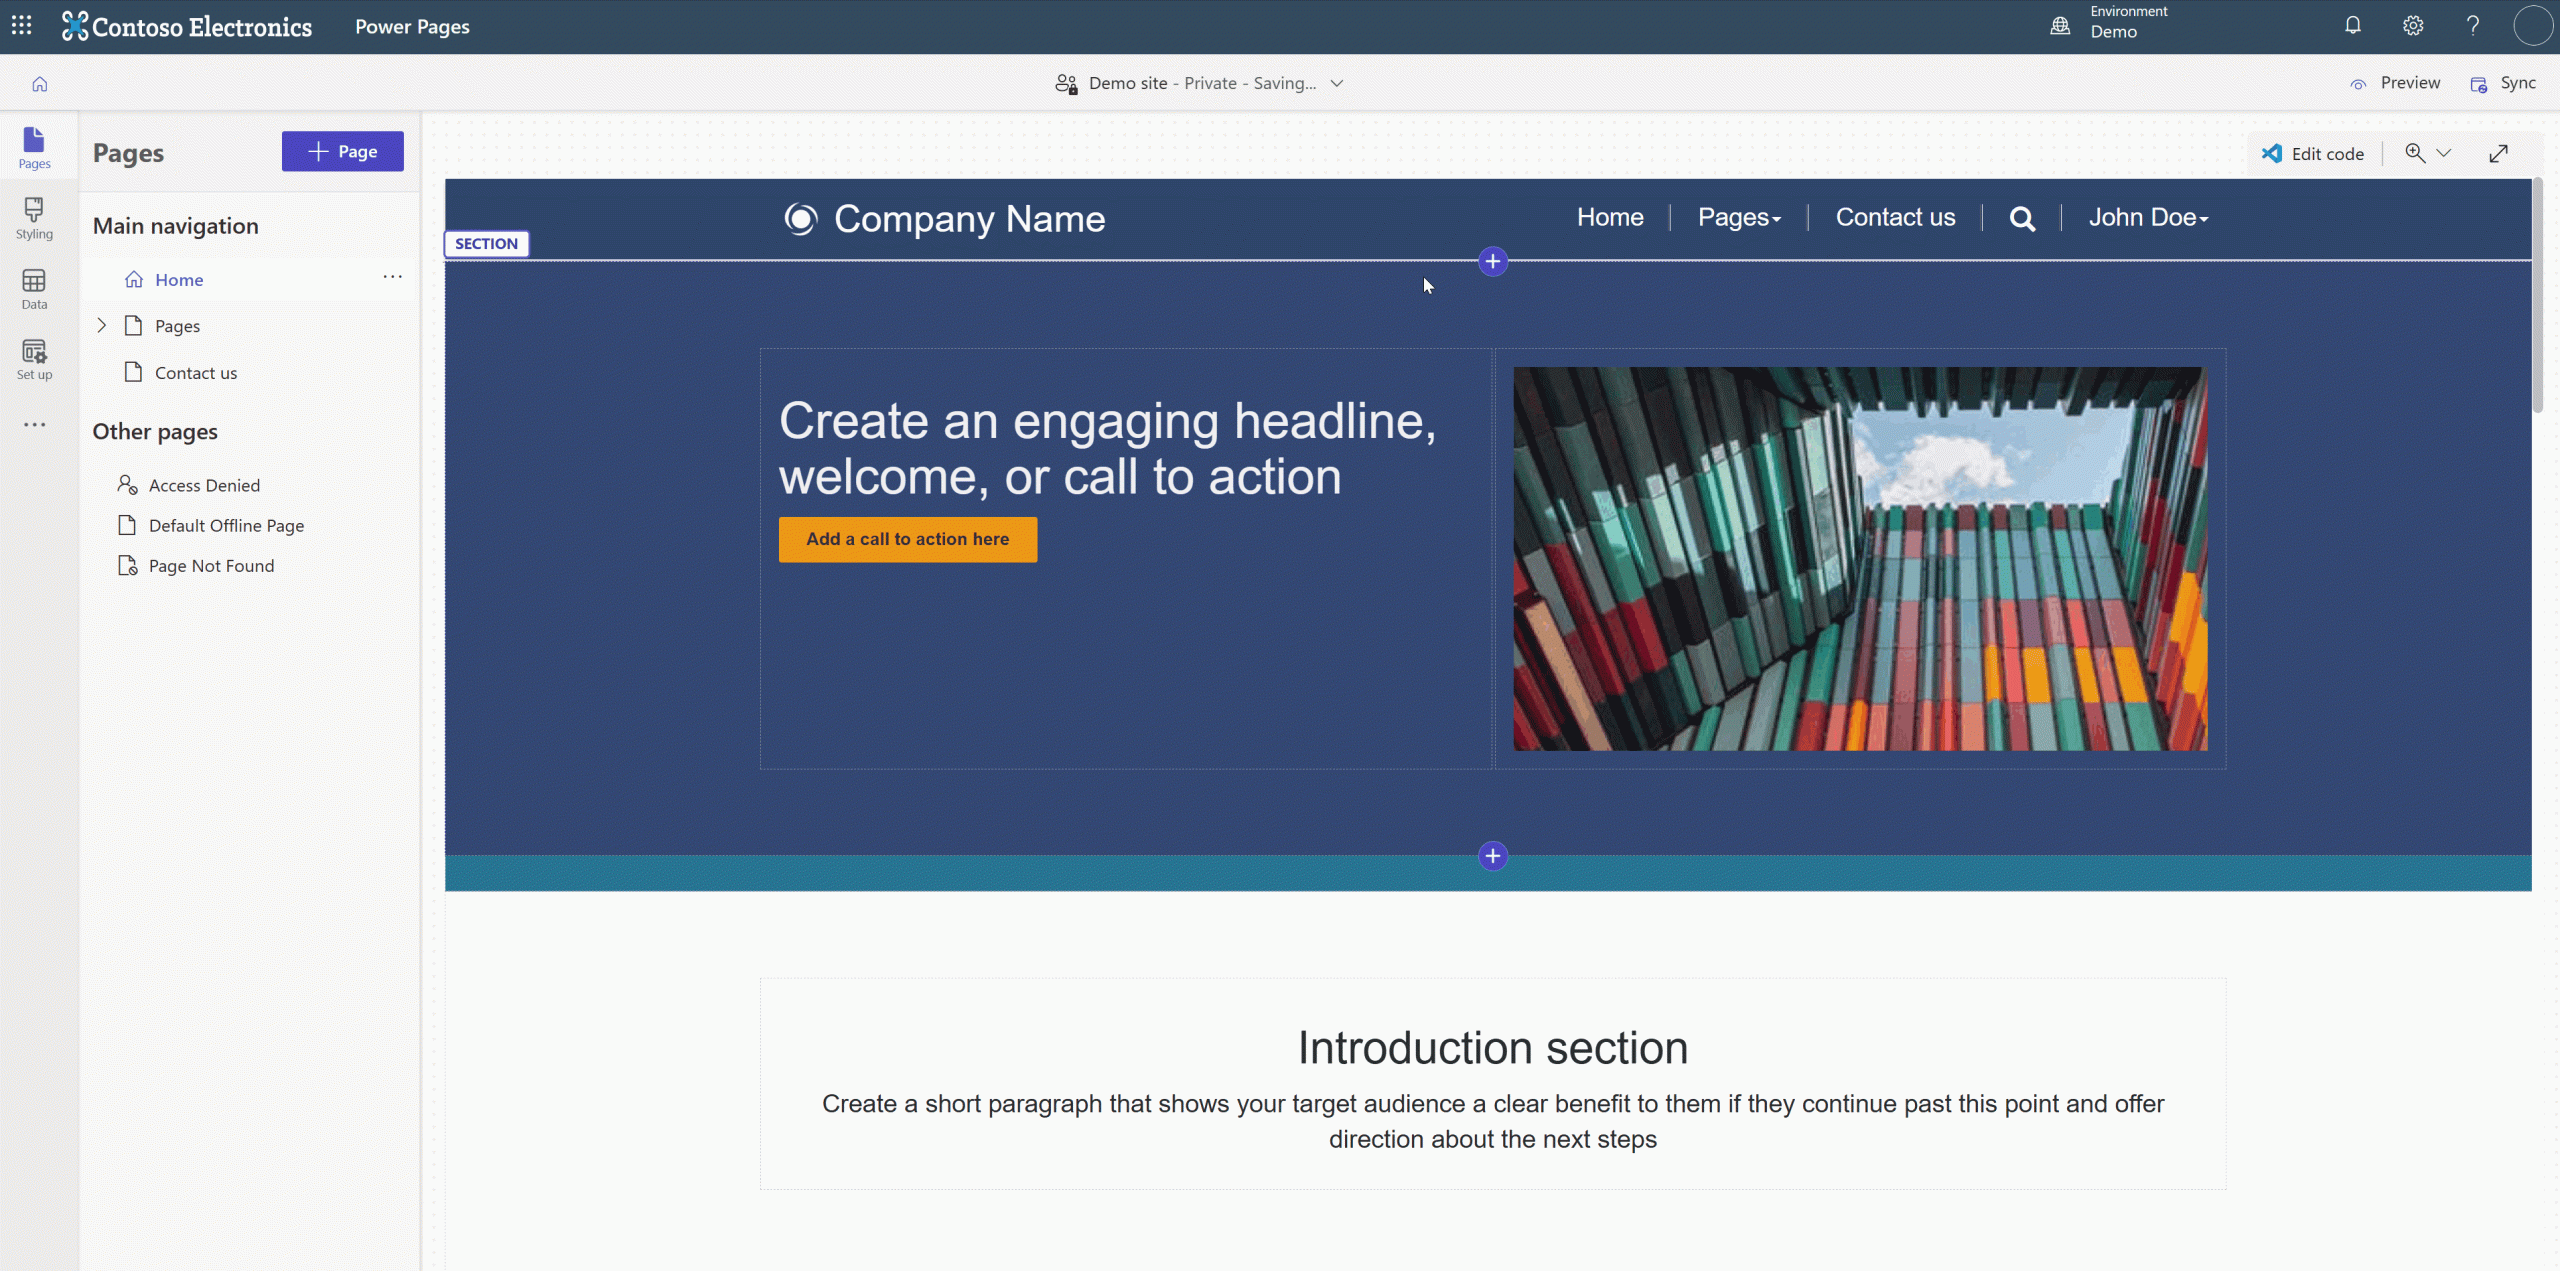Open the notifications bell
Screen dimensions: 2560x1271
coord(2352,25)
